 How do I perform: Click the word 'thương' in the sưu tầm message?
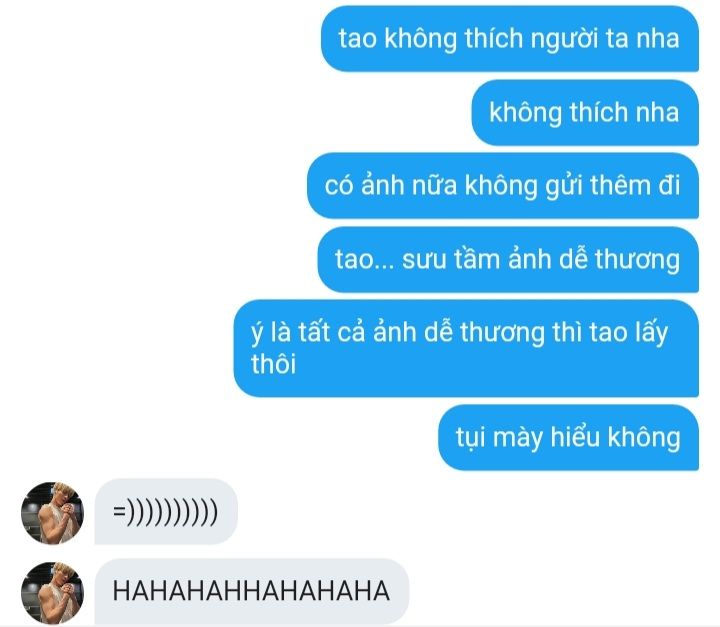click(637, 260)
